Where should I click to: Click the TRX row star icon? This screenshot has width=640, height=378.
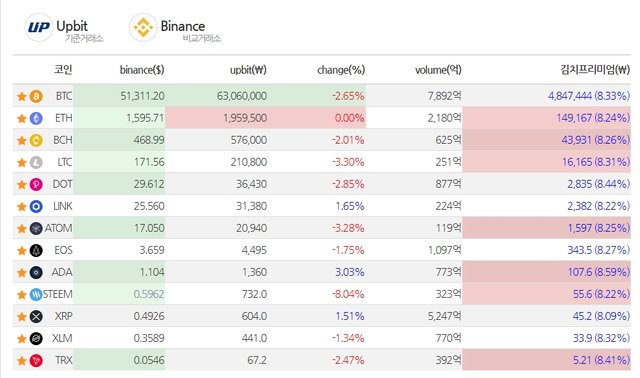click(x=22, y=361)
